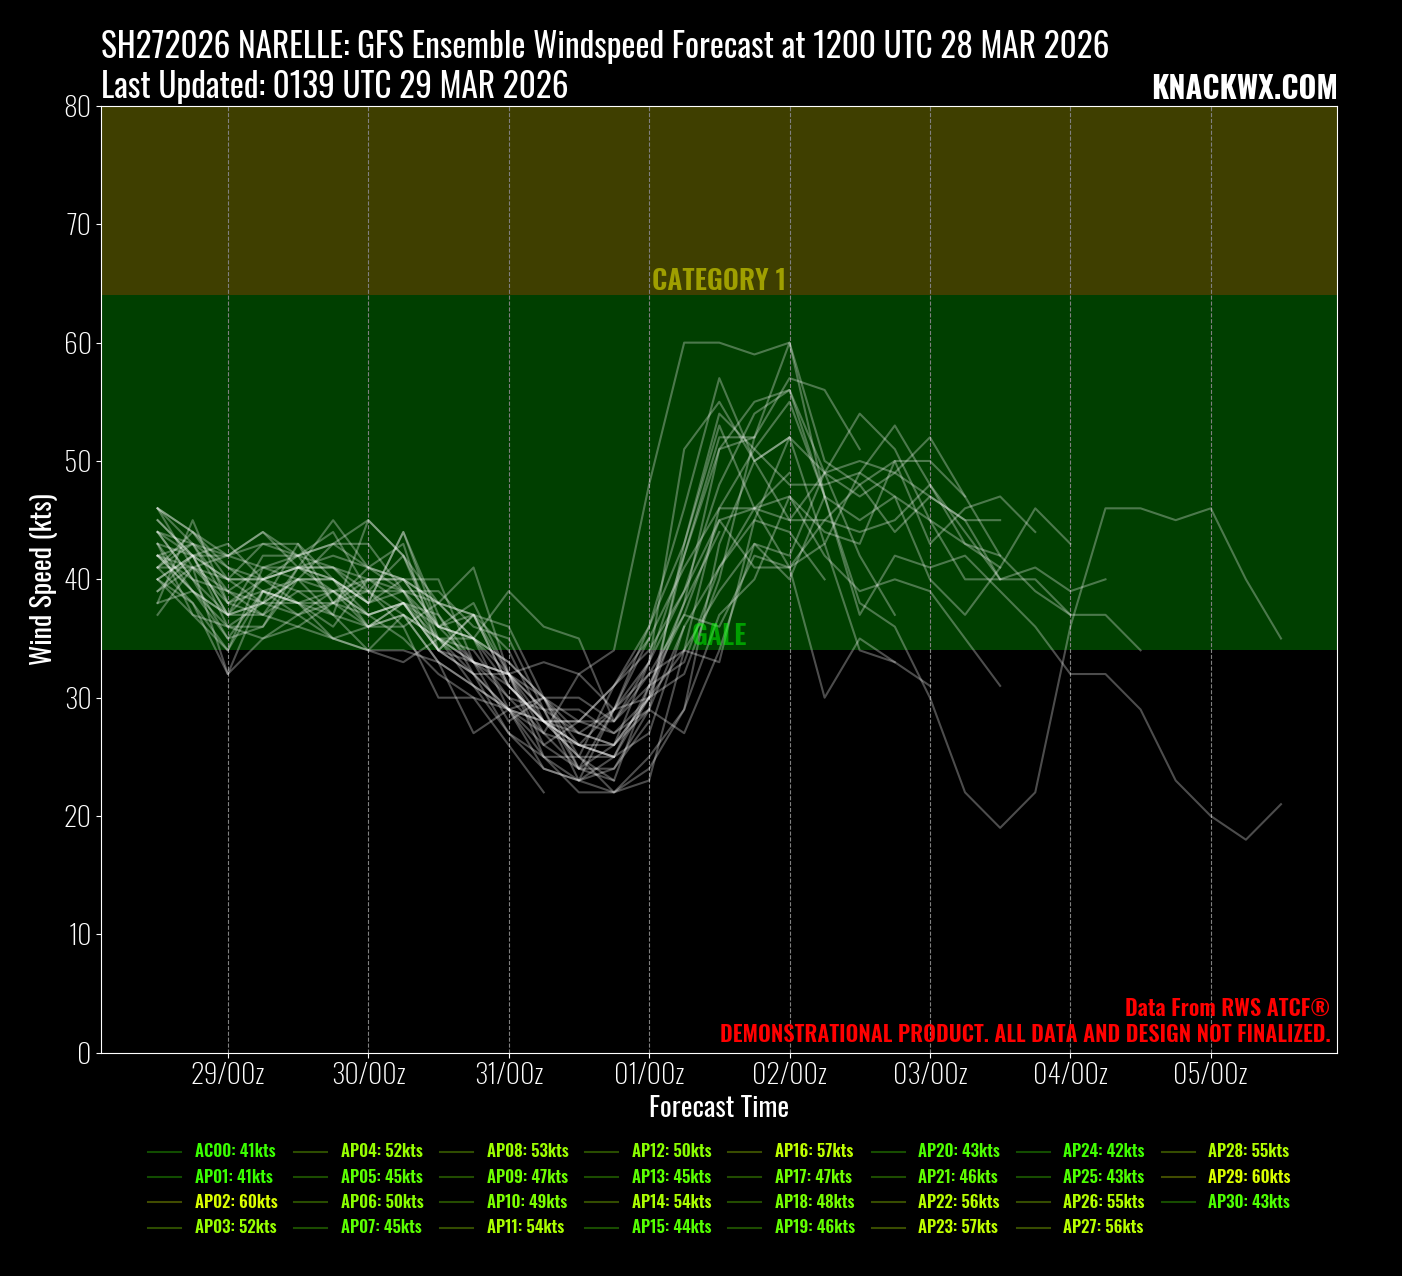Image resolution: width=1402 pixels, height=1276 pixels.
Task: Click the AP02: 60kts legend label
Action: coord(236,1202)
